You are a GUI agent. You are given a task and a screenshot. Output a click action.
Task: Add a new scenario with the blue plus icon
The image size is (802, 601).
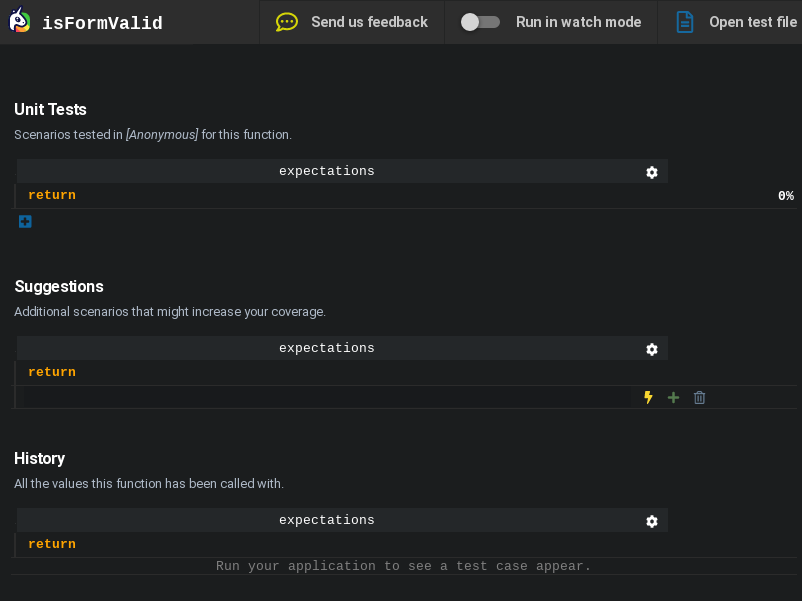click(x=25, y=221)
